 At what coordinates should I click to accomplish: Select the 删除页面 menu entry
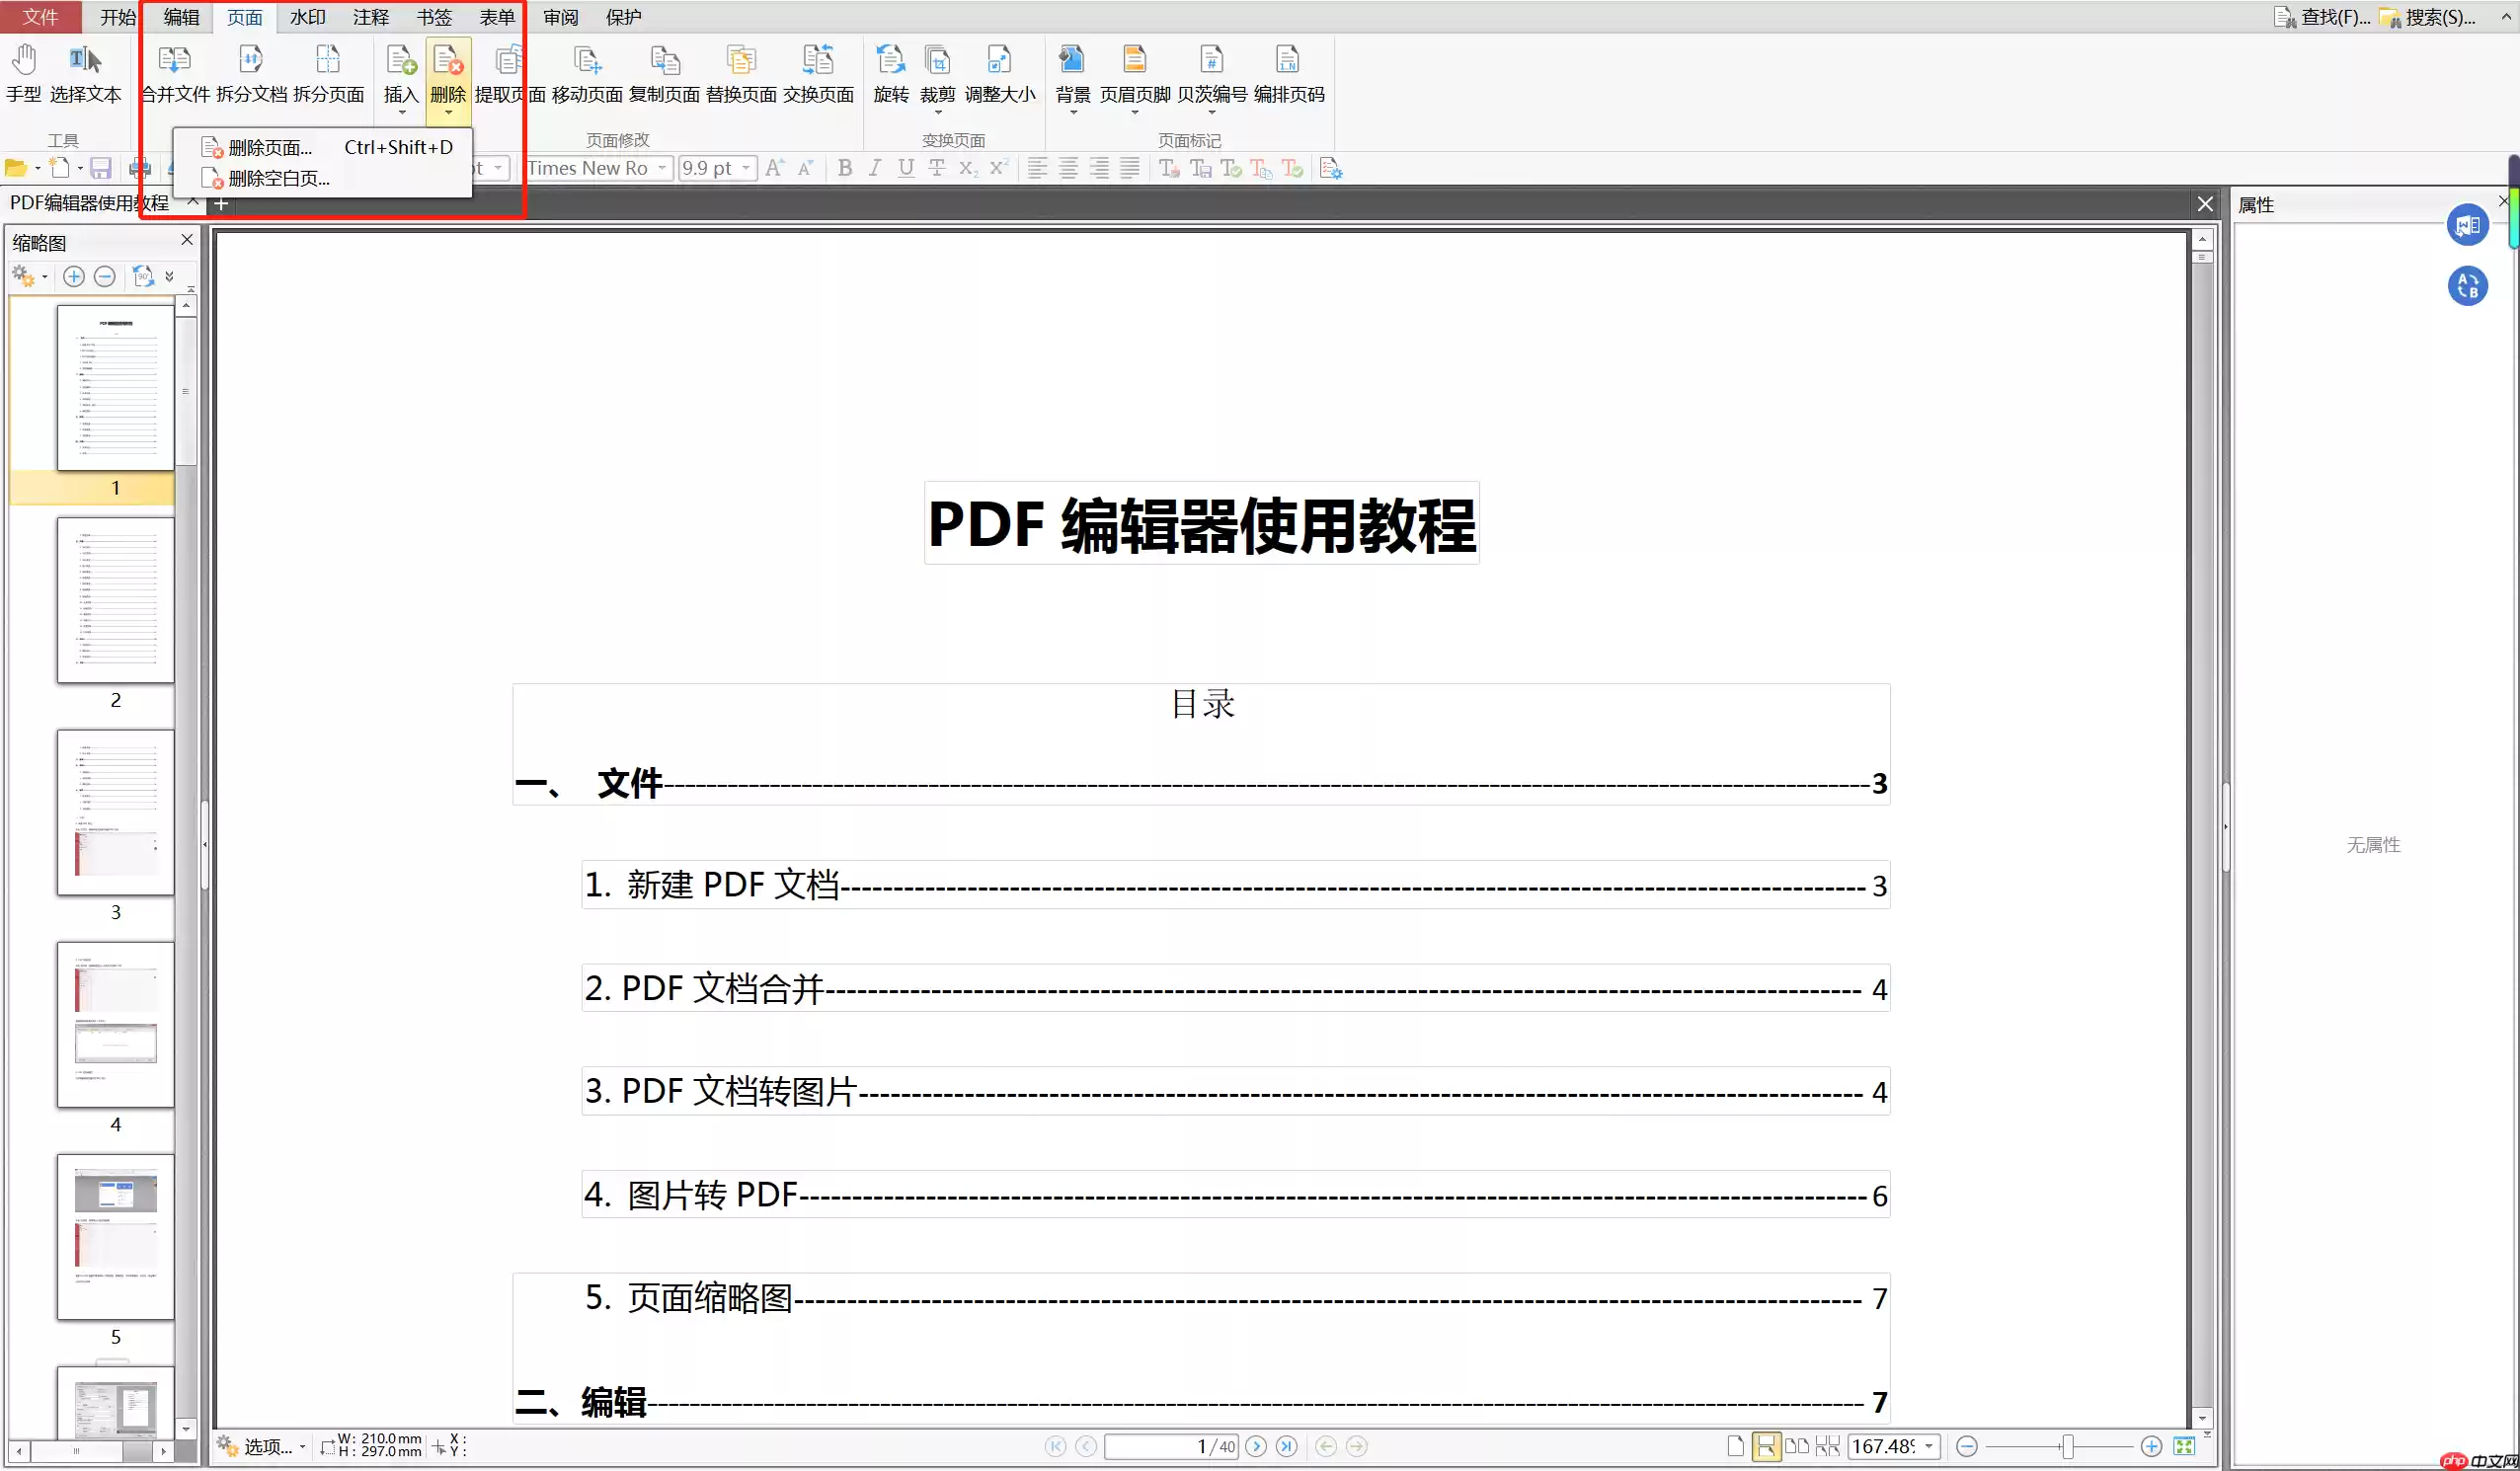pos(267,146)
